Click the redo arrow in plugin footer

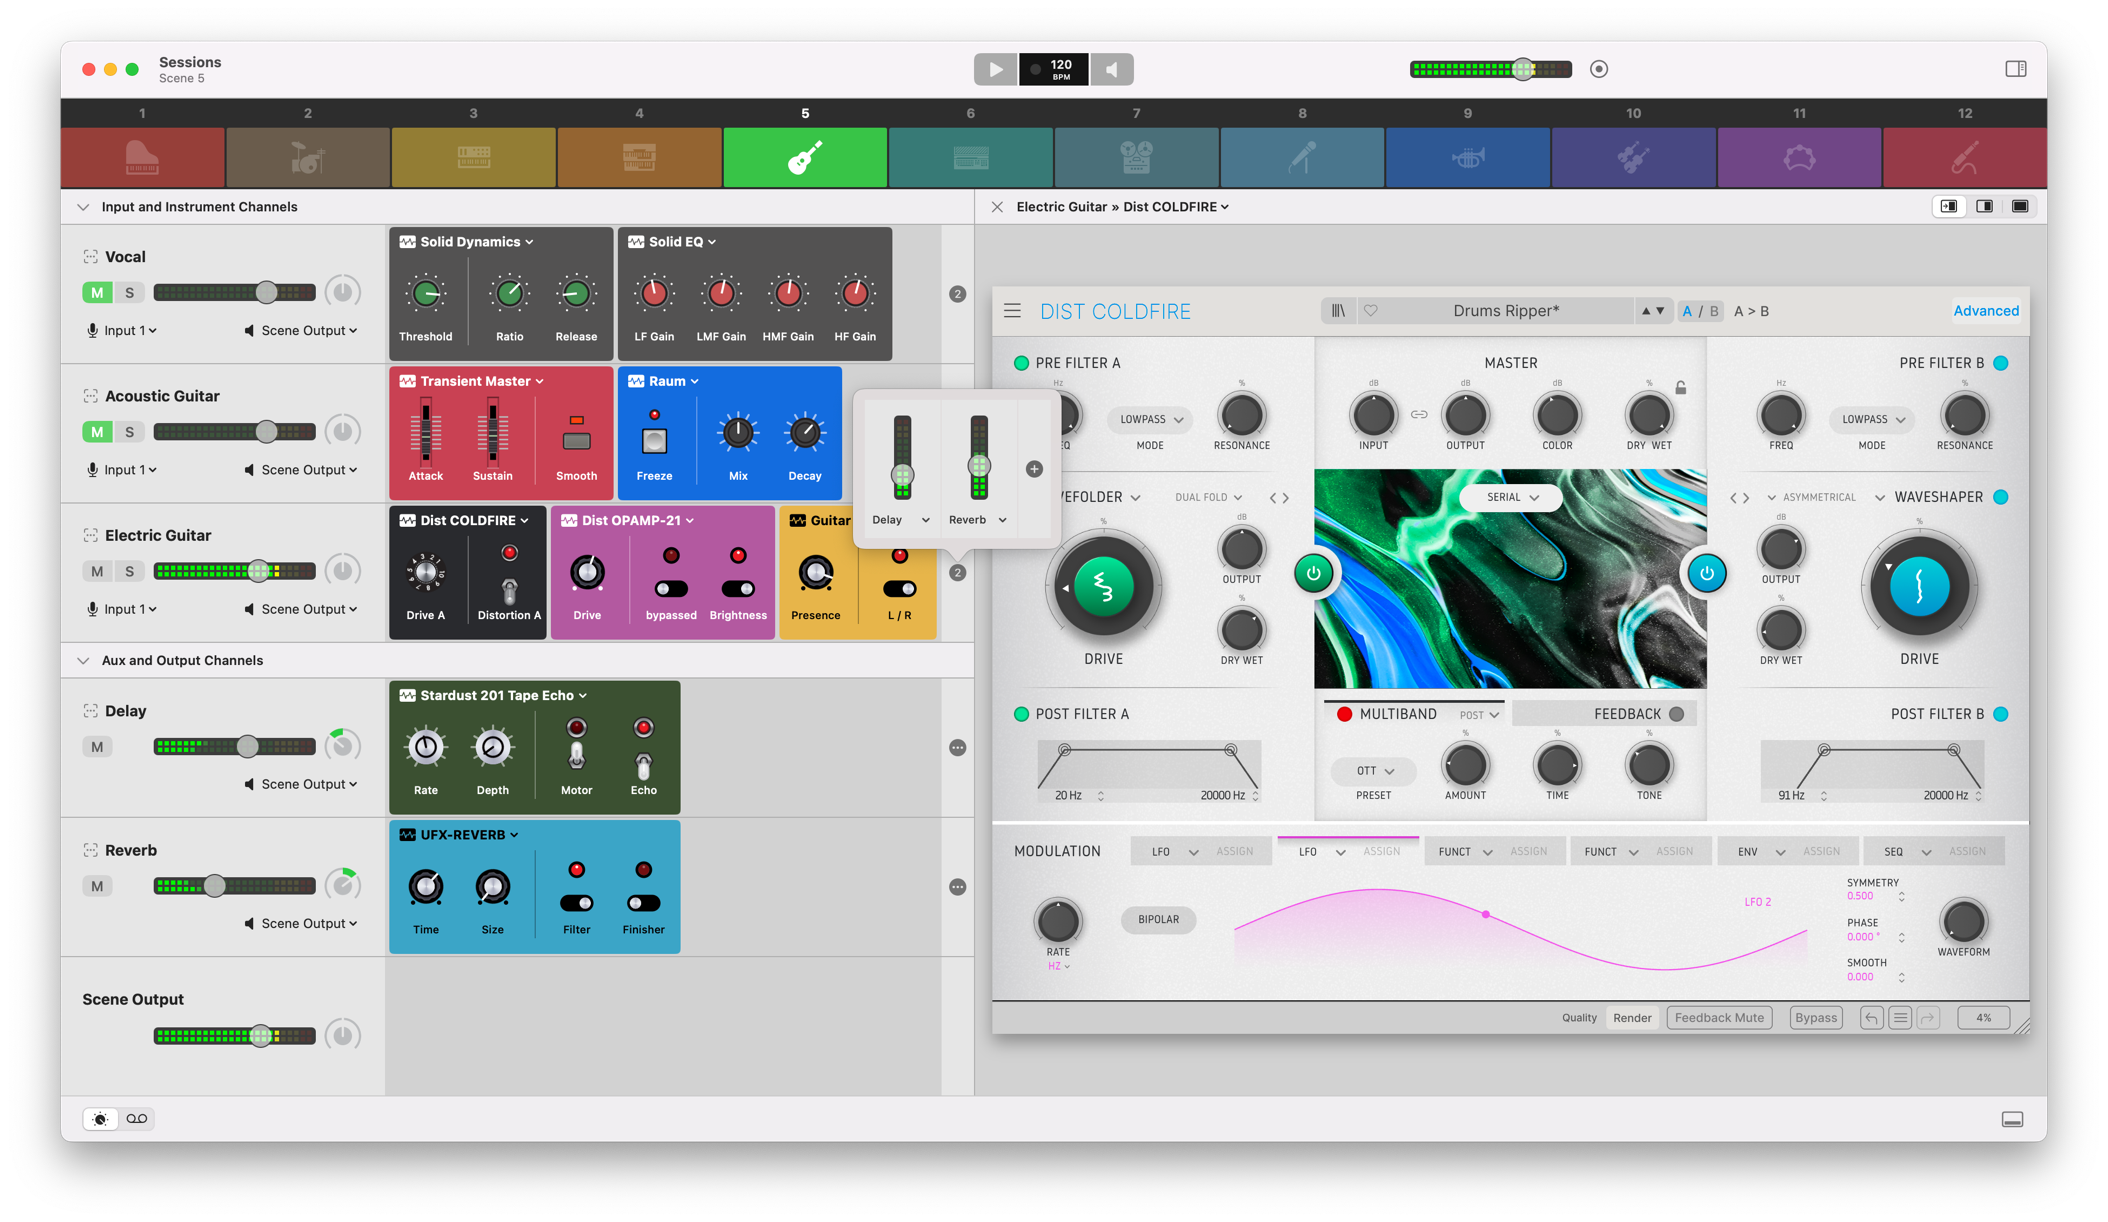tap(1929, 1018)
